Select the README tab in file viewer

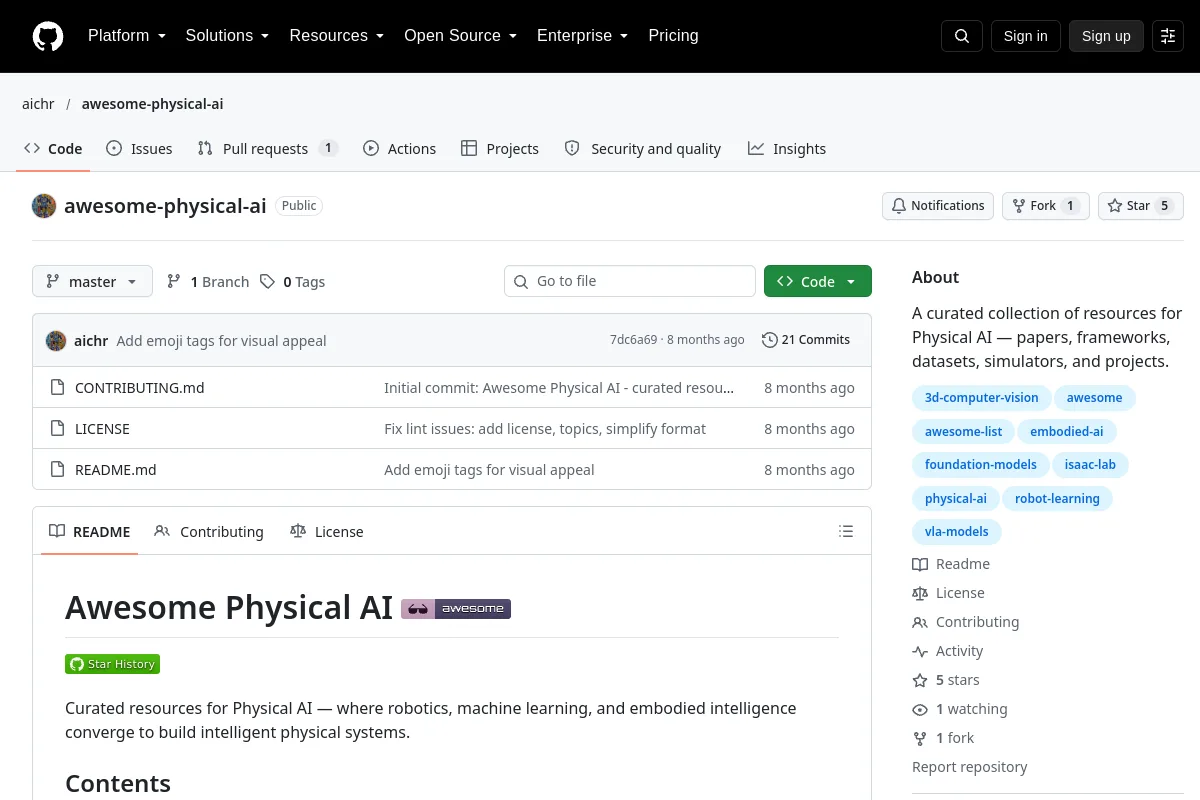(x=90, y=532)
